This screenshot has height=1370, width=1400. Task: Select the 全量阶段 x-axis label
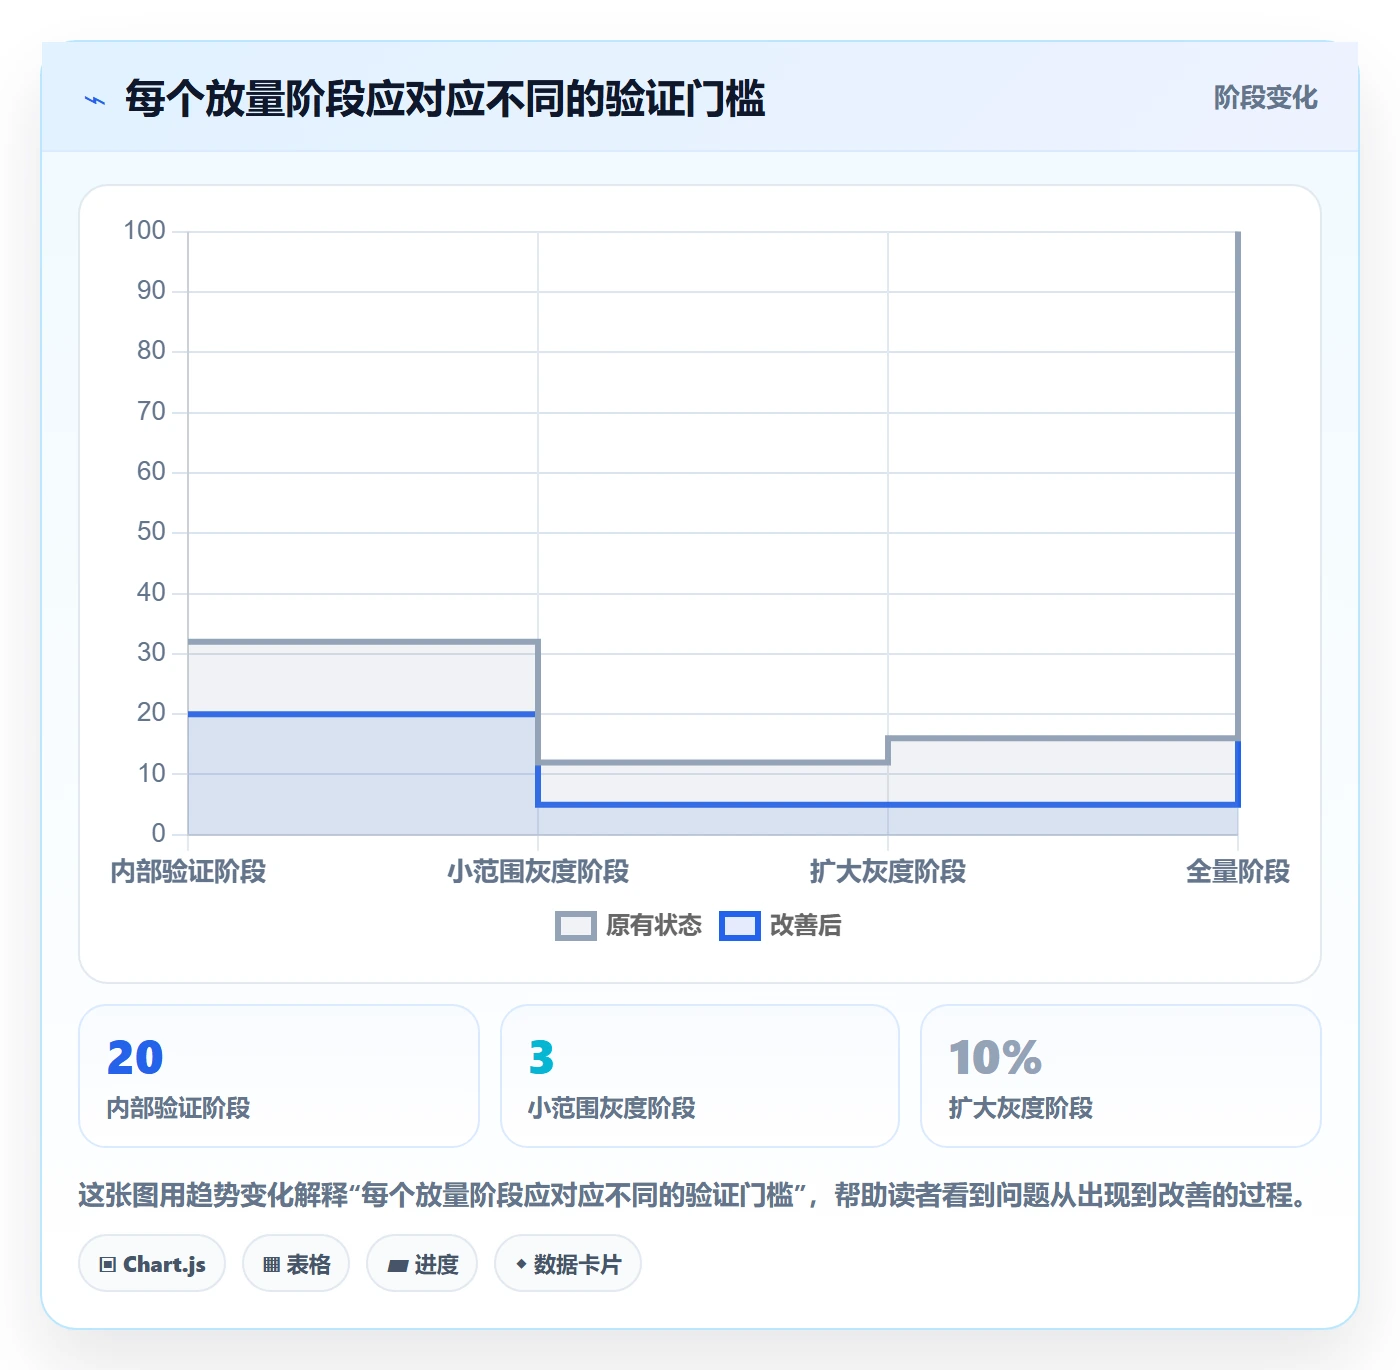(x=1238, y=872)
